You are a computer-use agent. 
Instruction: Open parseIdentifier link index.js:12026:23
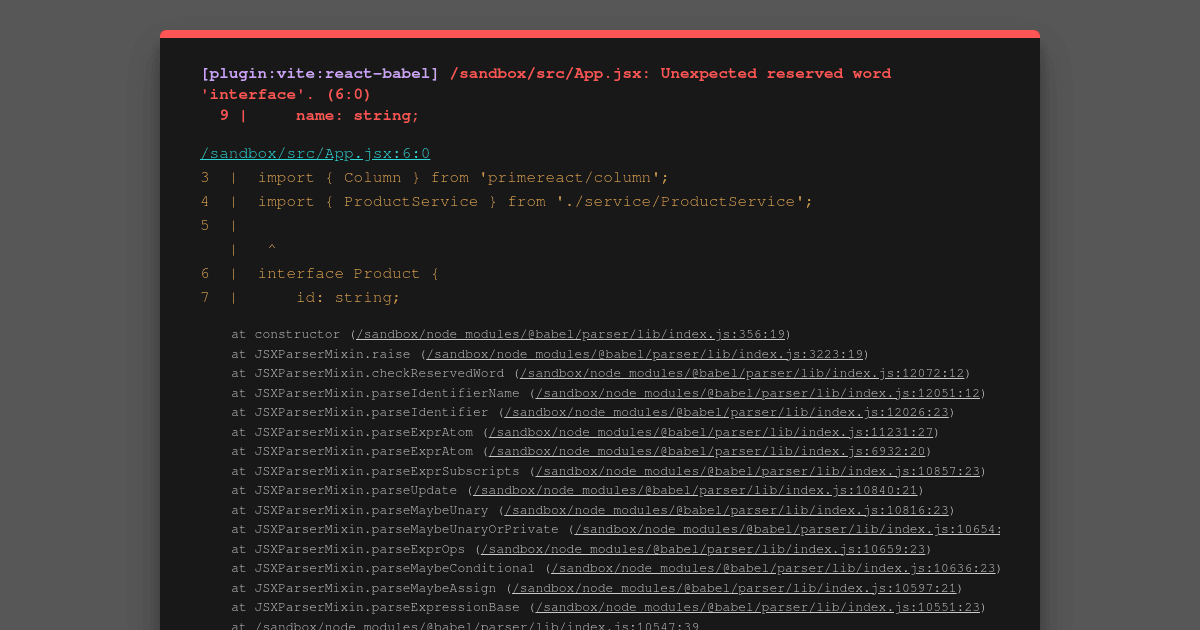pyautogui.click(x=726, y=412)
